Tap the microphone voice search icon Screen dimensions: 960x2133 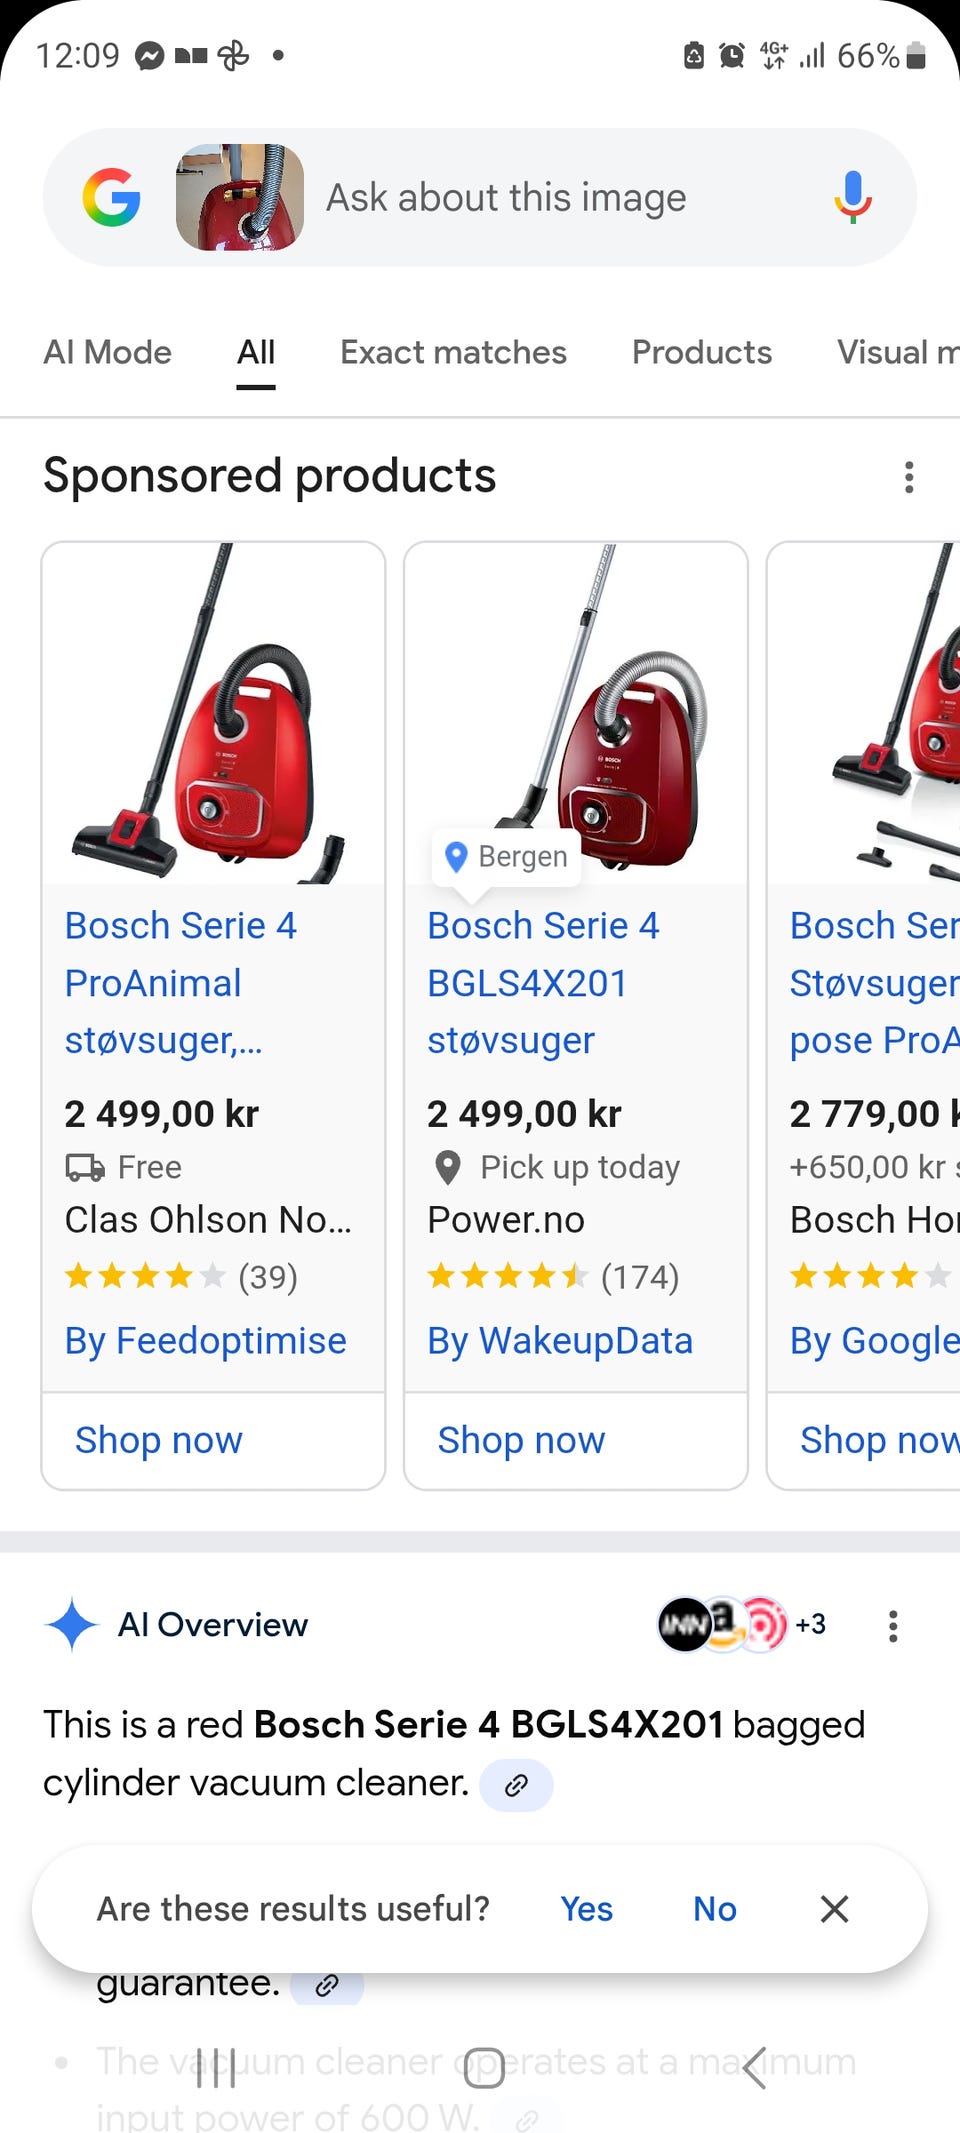852,197
